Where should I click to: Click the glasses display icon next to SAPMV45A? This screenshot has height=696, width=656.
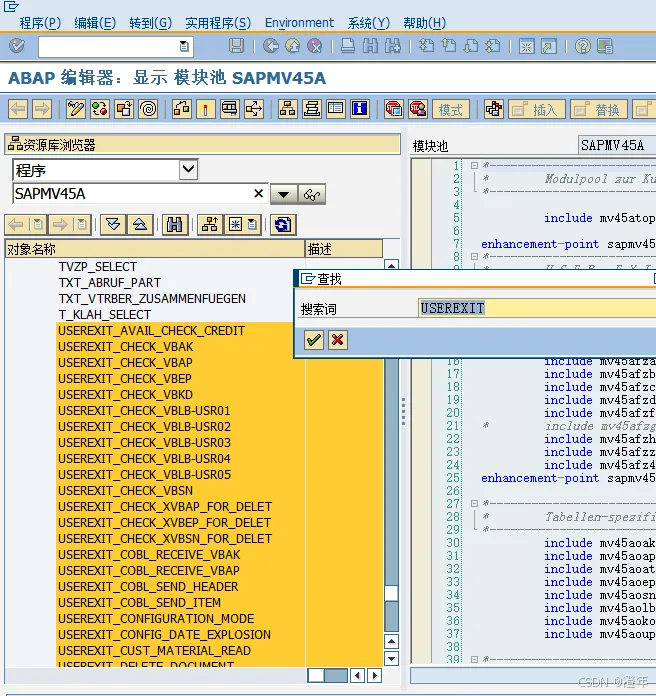pyautogui.click(x=312, y=194)
